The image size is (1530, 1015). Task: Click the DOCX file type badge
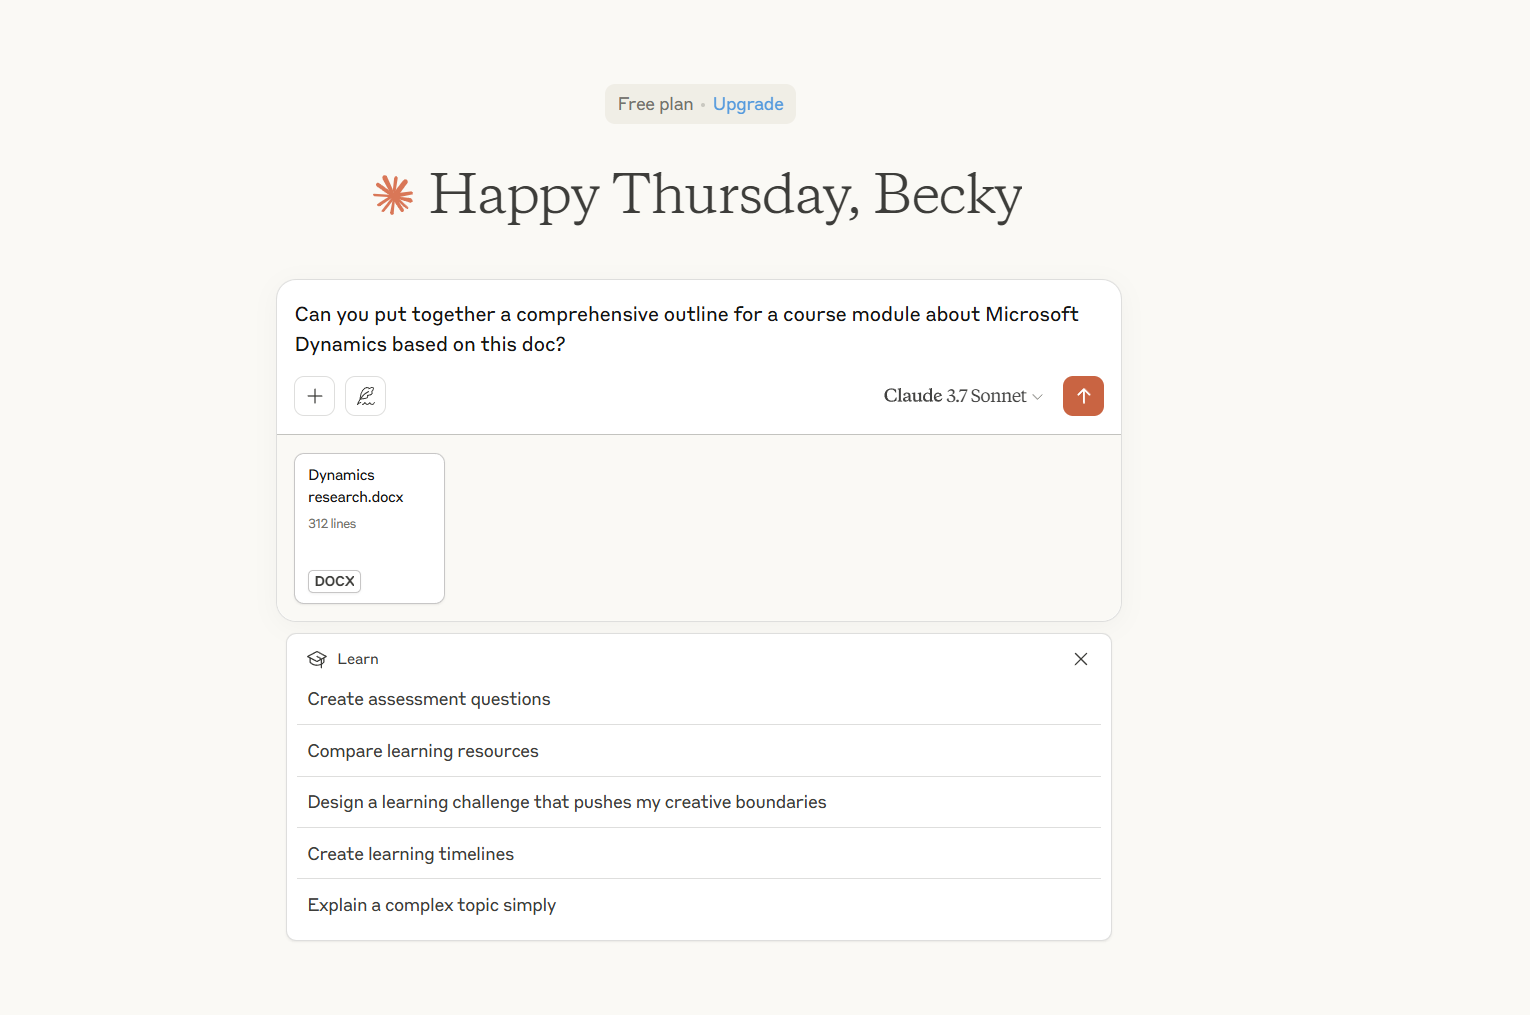[334, 581]
